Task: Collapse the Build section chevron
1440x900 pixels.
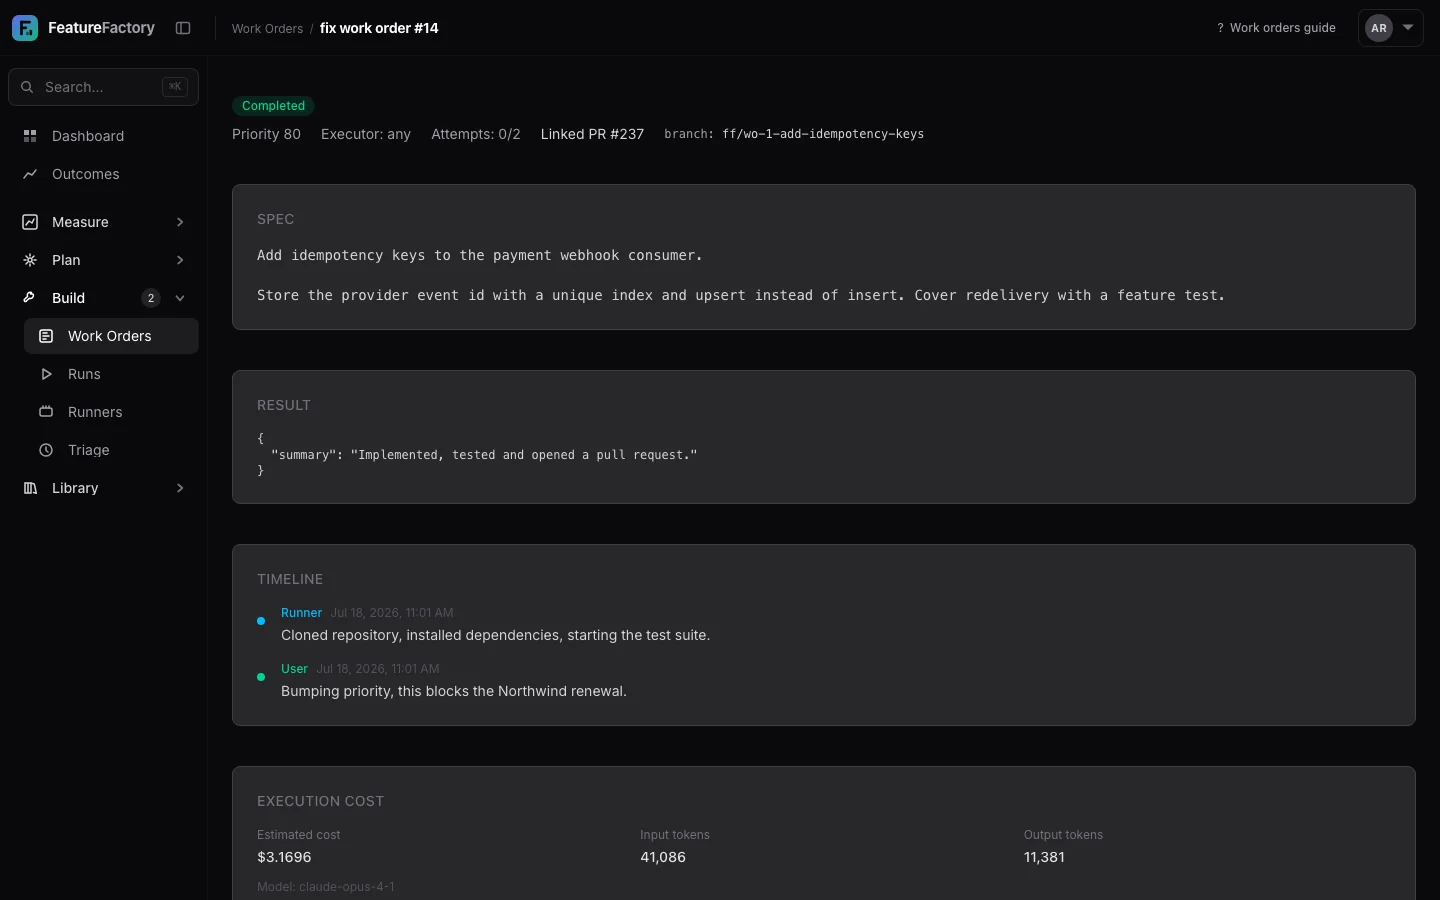Action: [180, 298]
